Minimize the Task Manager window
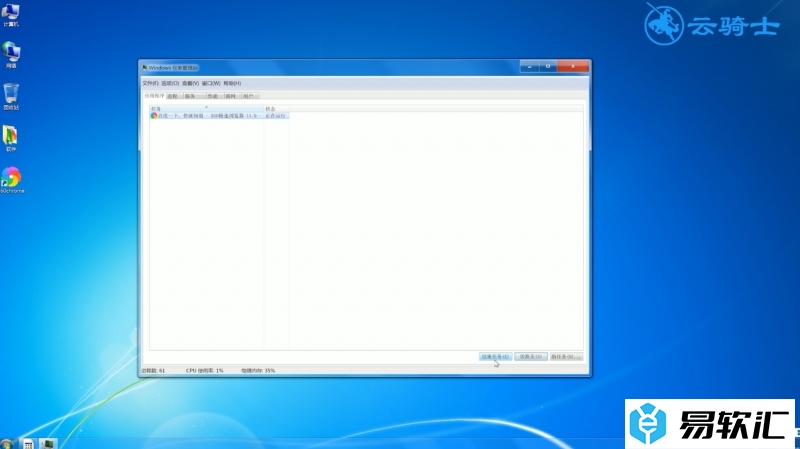800x449 pixels. (x=530, y=66)
